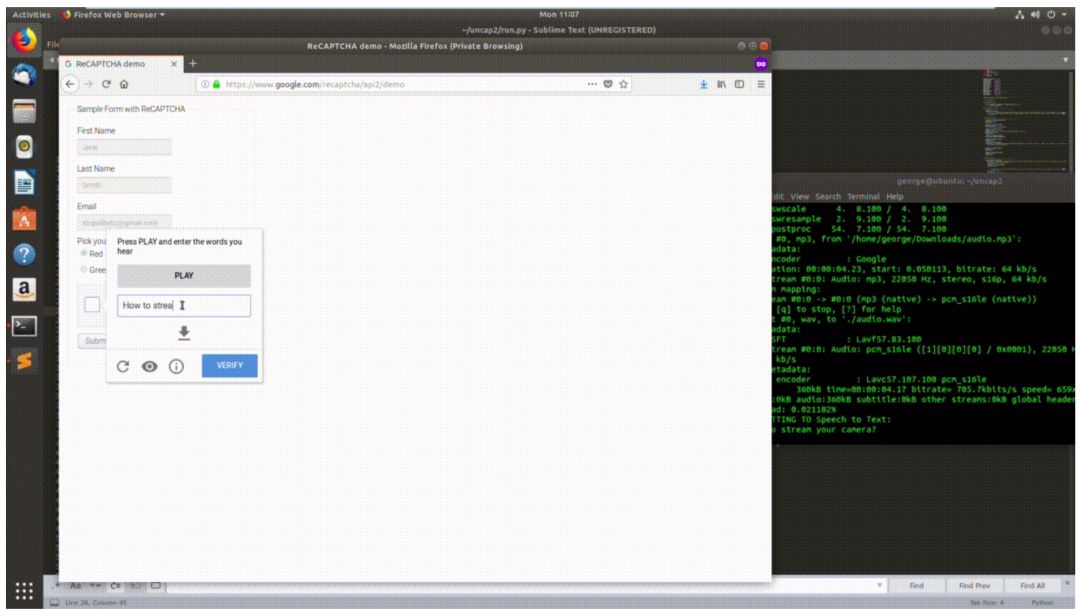Click Find All in Sublime Text
The width and height of the screenshot is (1080, 616).
(x=1031, y=586)
